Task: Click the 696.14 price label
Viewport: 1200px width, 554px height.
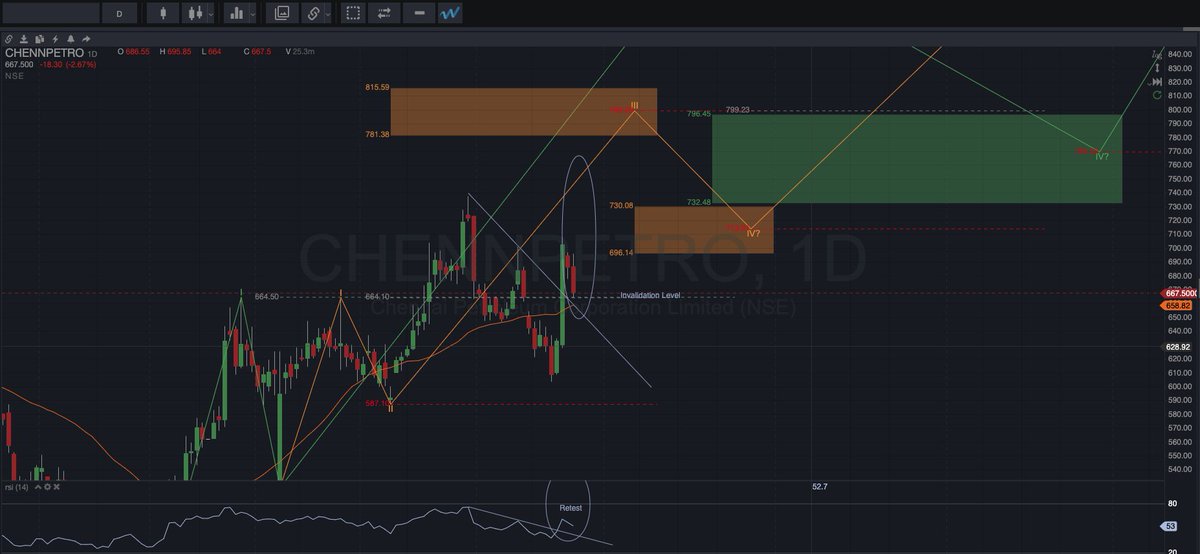Action: click(621, 253)
